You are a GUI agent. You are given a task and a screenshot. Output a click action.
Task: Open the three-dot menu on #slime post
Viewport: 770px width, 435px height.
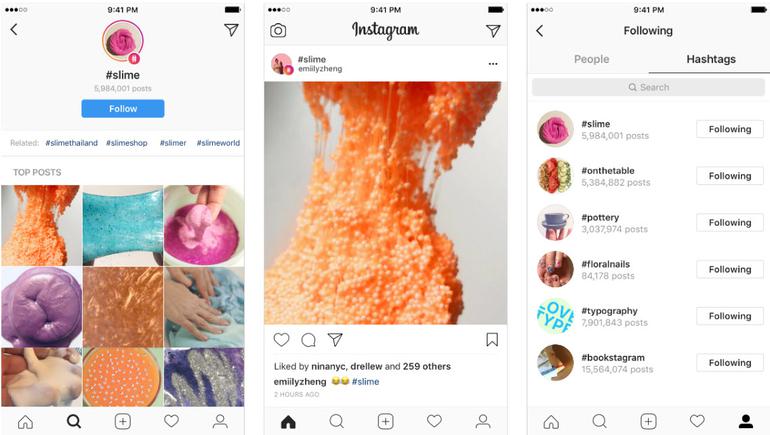(x=493, y=64)
